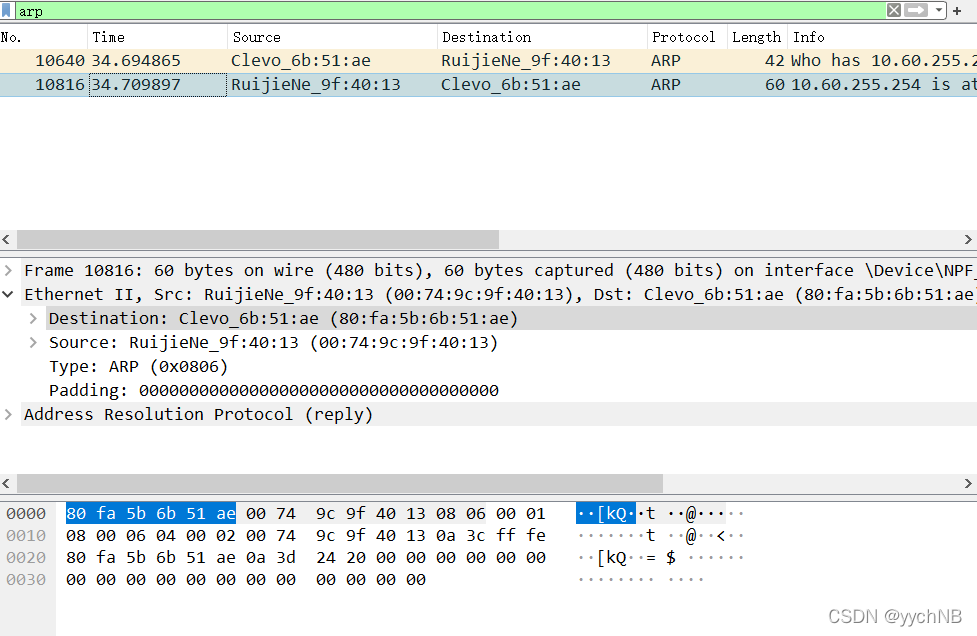Click time value 34.694865
This screenshot has width=977, height=636.
[x=136, y=60]
